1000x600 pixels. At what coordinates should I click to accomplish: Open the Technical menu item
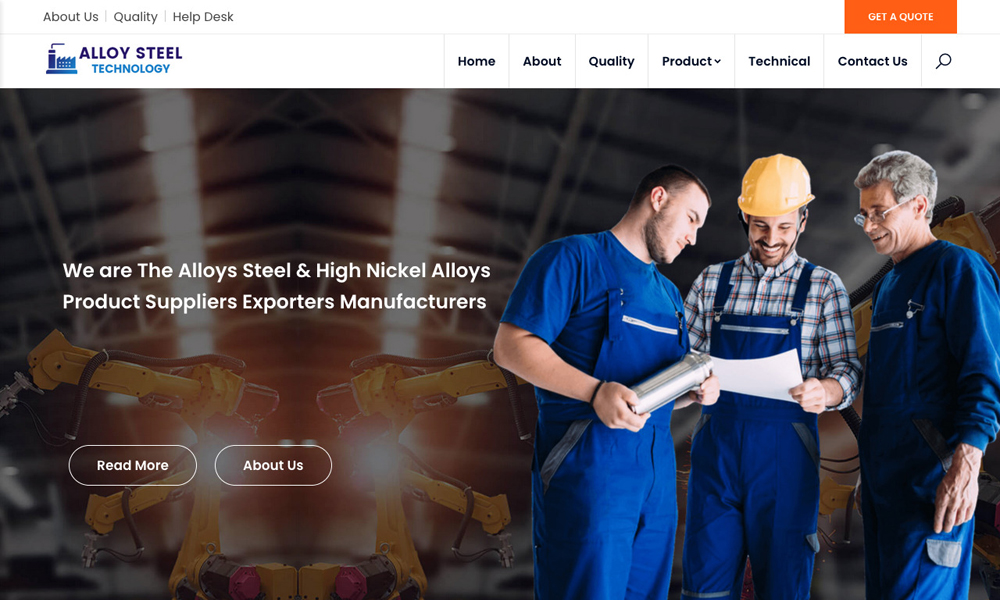(x=779, y=61)
